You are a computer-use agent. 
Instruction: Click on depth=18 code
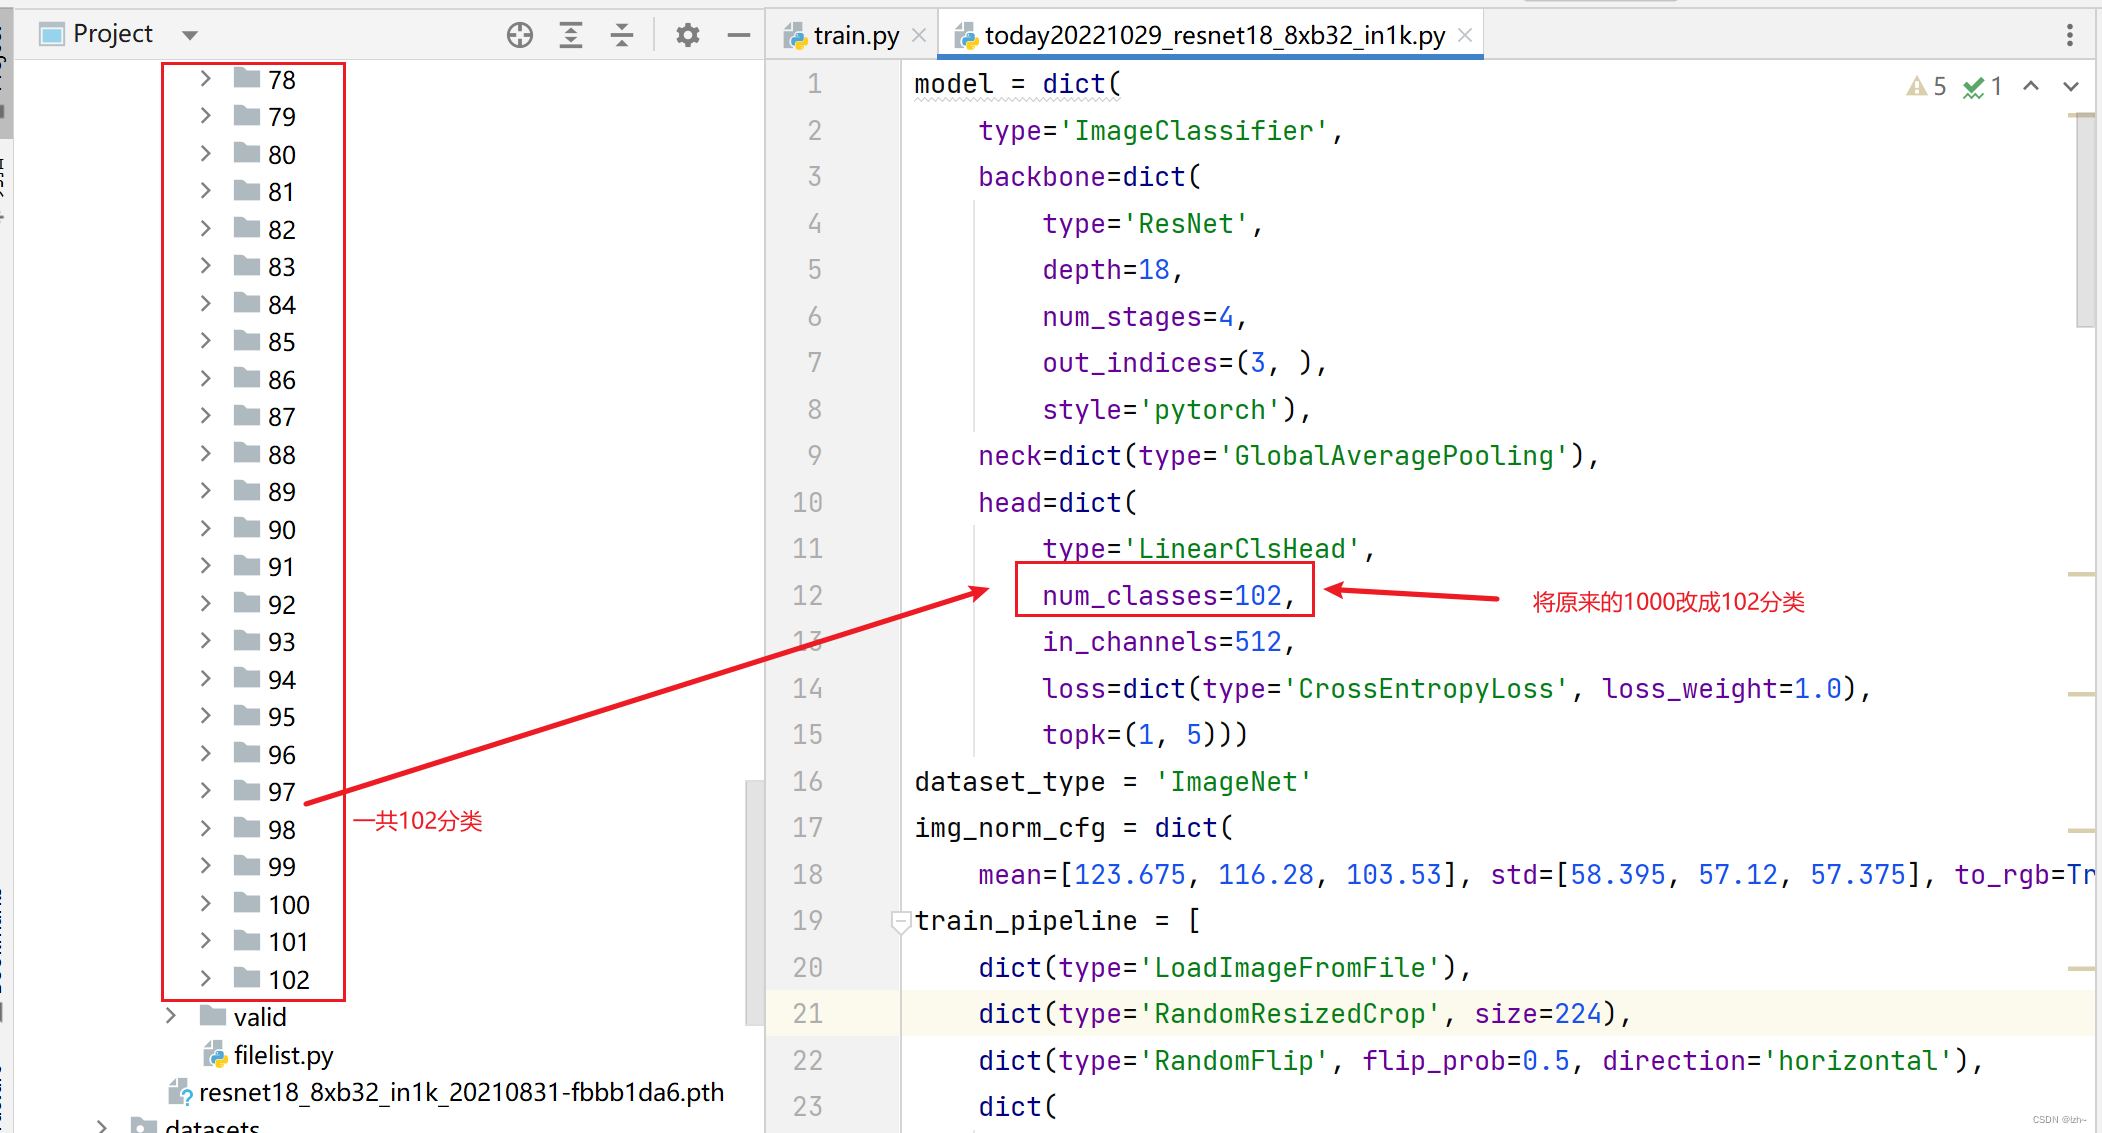pos(1112,270)
